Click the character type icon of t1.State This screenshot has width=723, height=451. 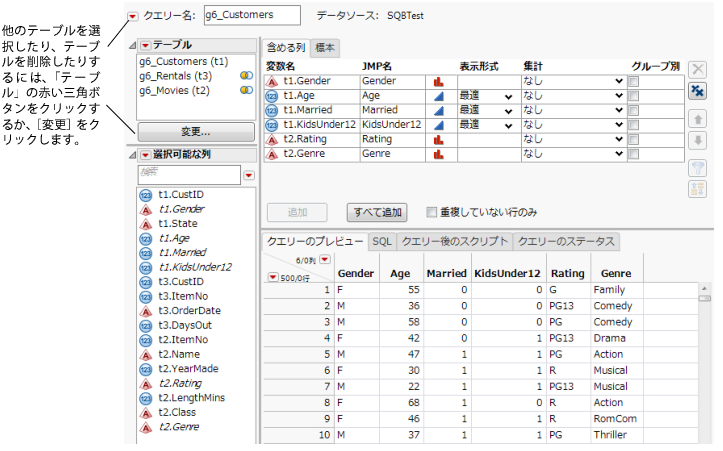coord(146,224)
